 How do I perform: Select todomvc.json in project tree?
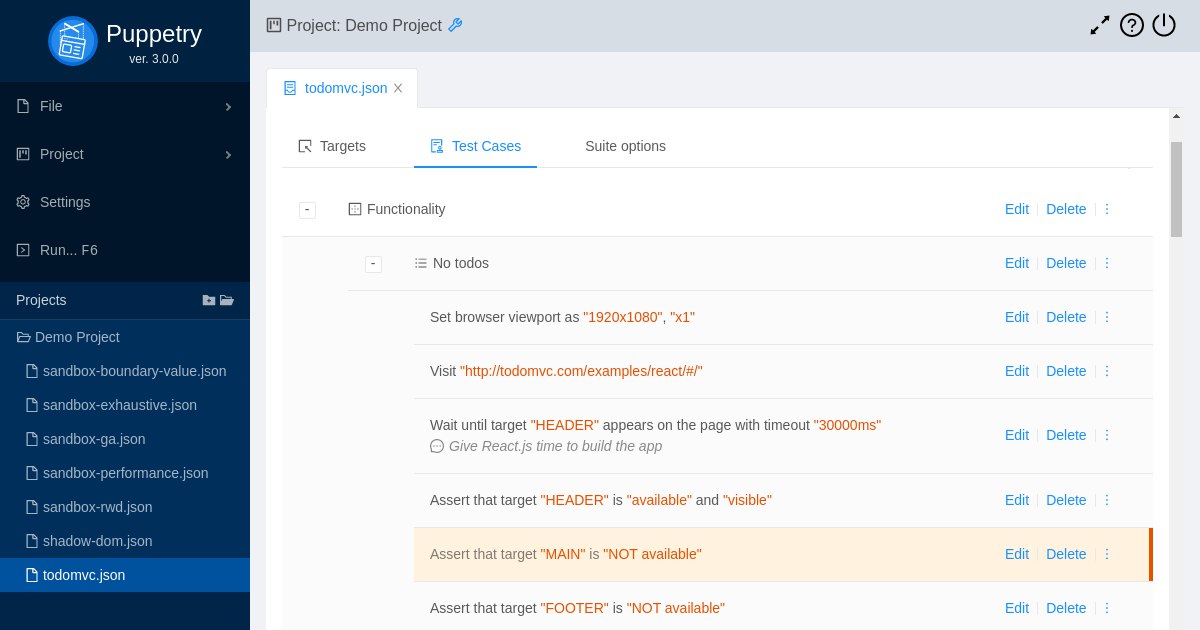coord(125,575)
